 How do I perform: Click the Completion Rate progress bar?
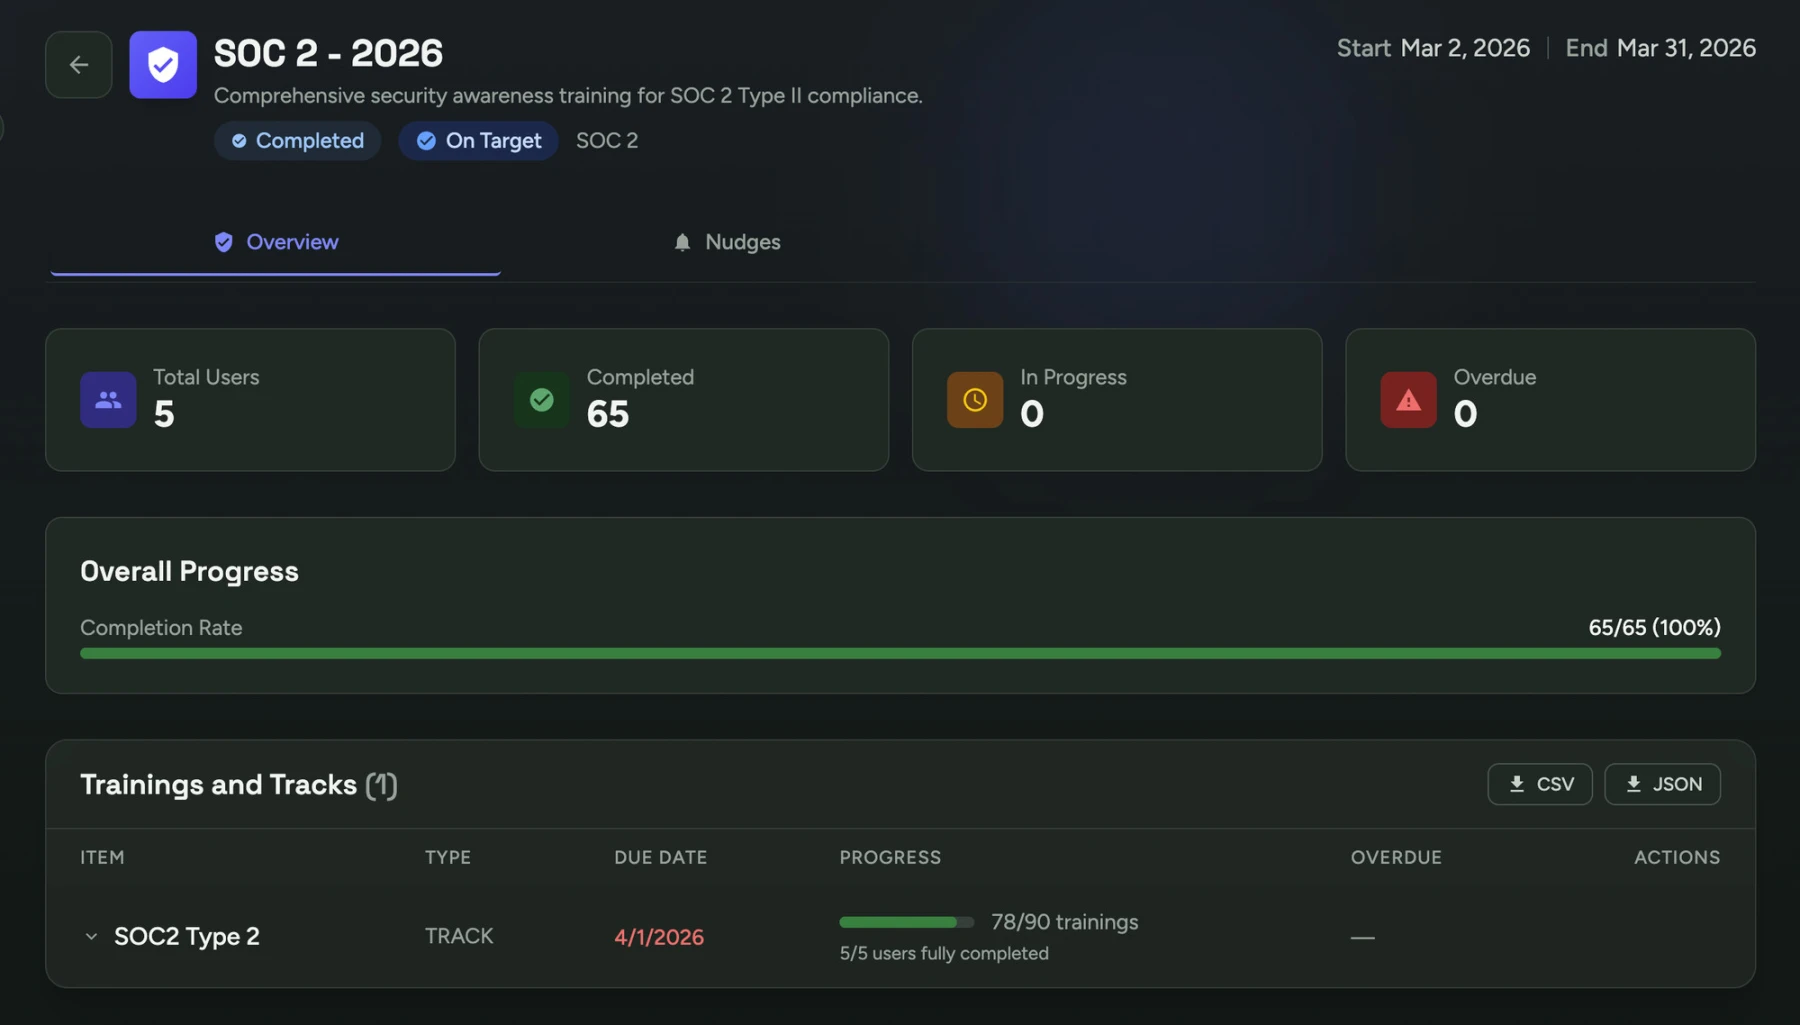[x=900, y=653]
